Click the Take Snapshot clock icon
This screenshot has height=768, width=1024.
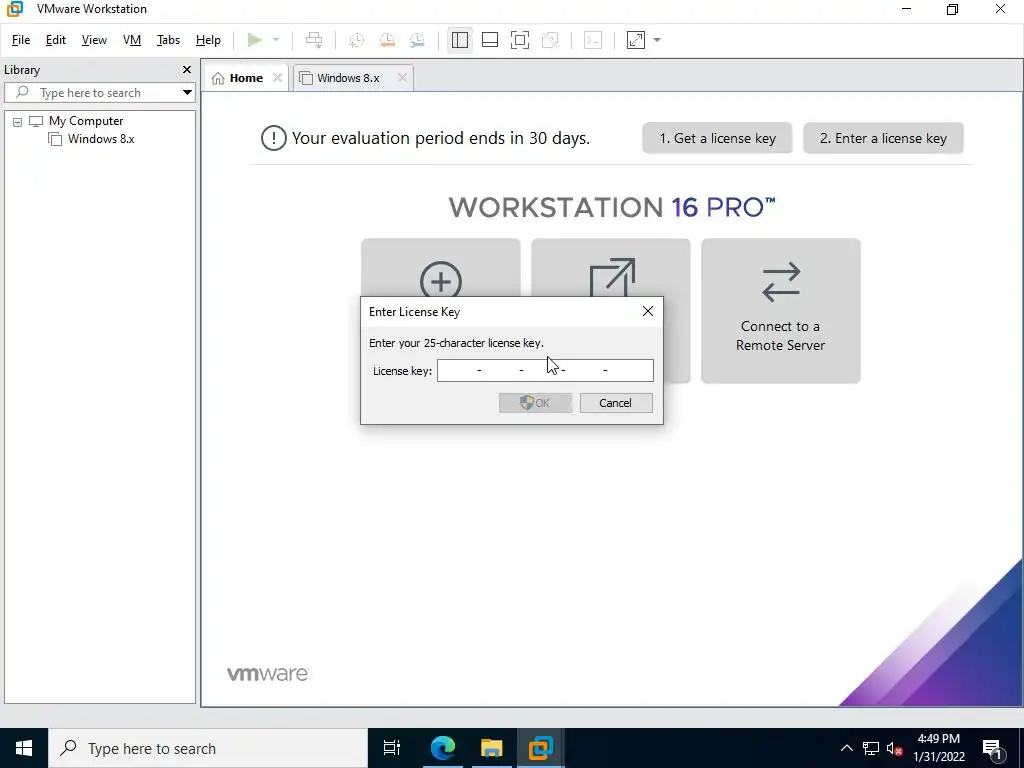click(357, 40)
